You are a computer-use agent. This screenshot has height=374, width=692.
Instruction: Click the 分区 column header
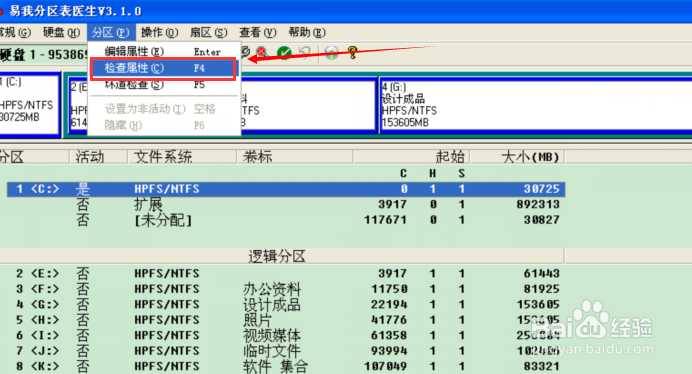pos(34,156)
